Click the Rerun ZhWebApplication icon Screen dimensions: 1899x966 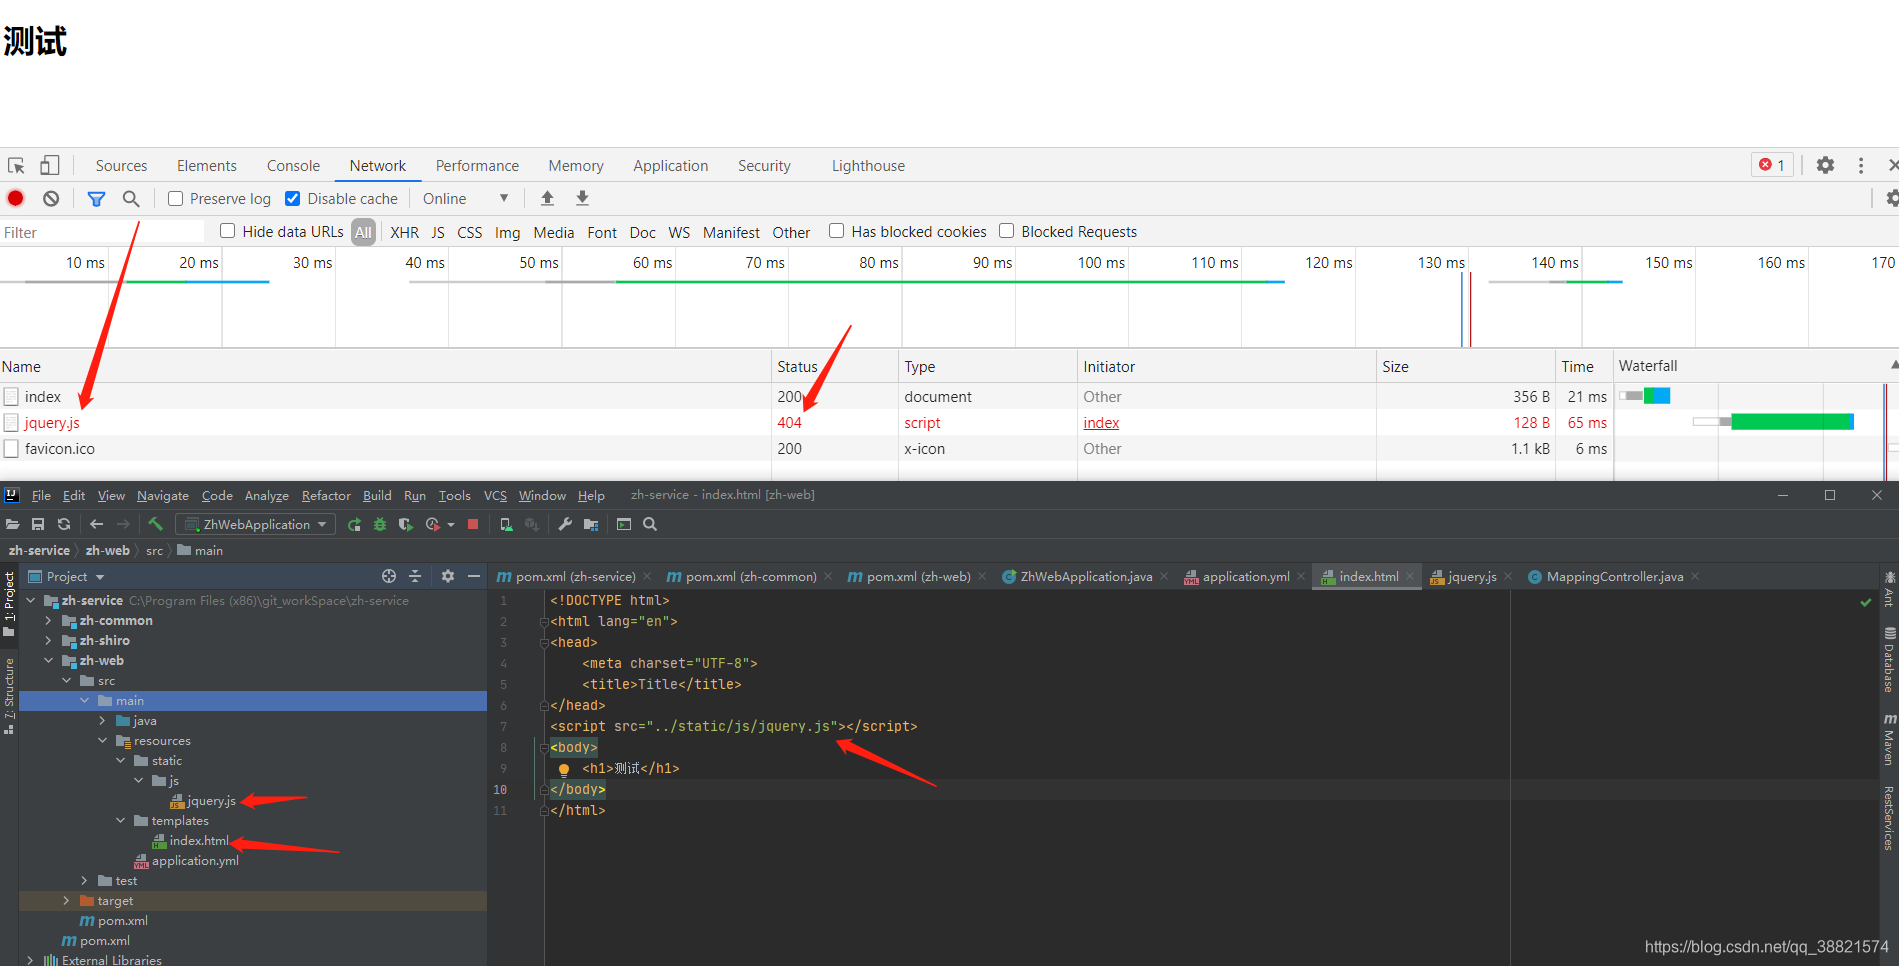click(354, 524)
